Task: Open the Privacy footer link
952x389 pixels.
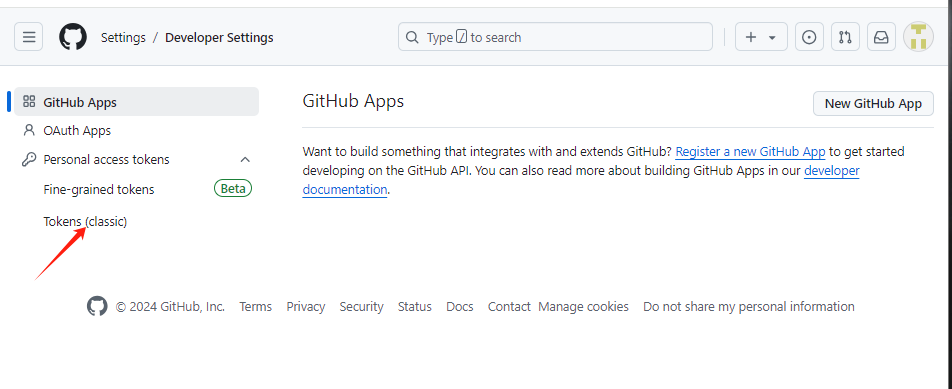Action: (x=306, y=306)
